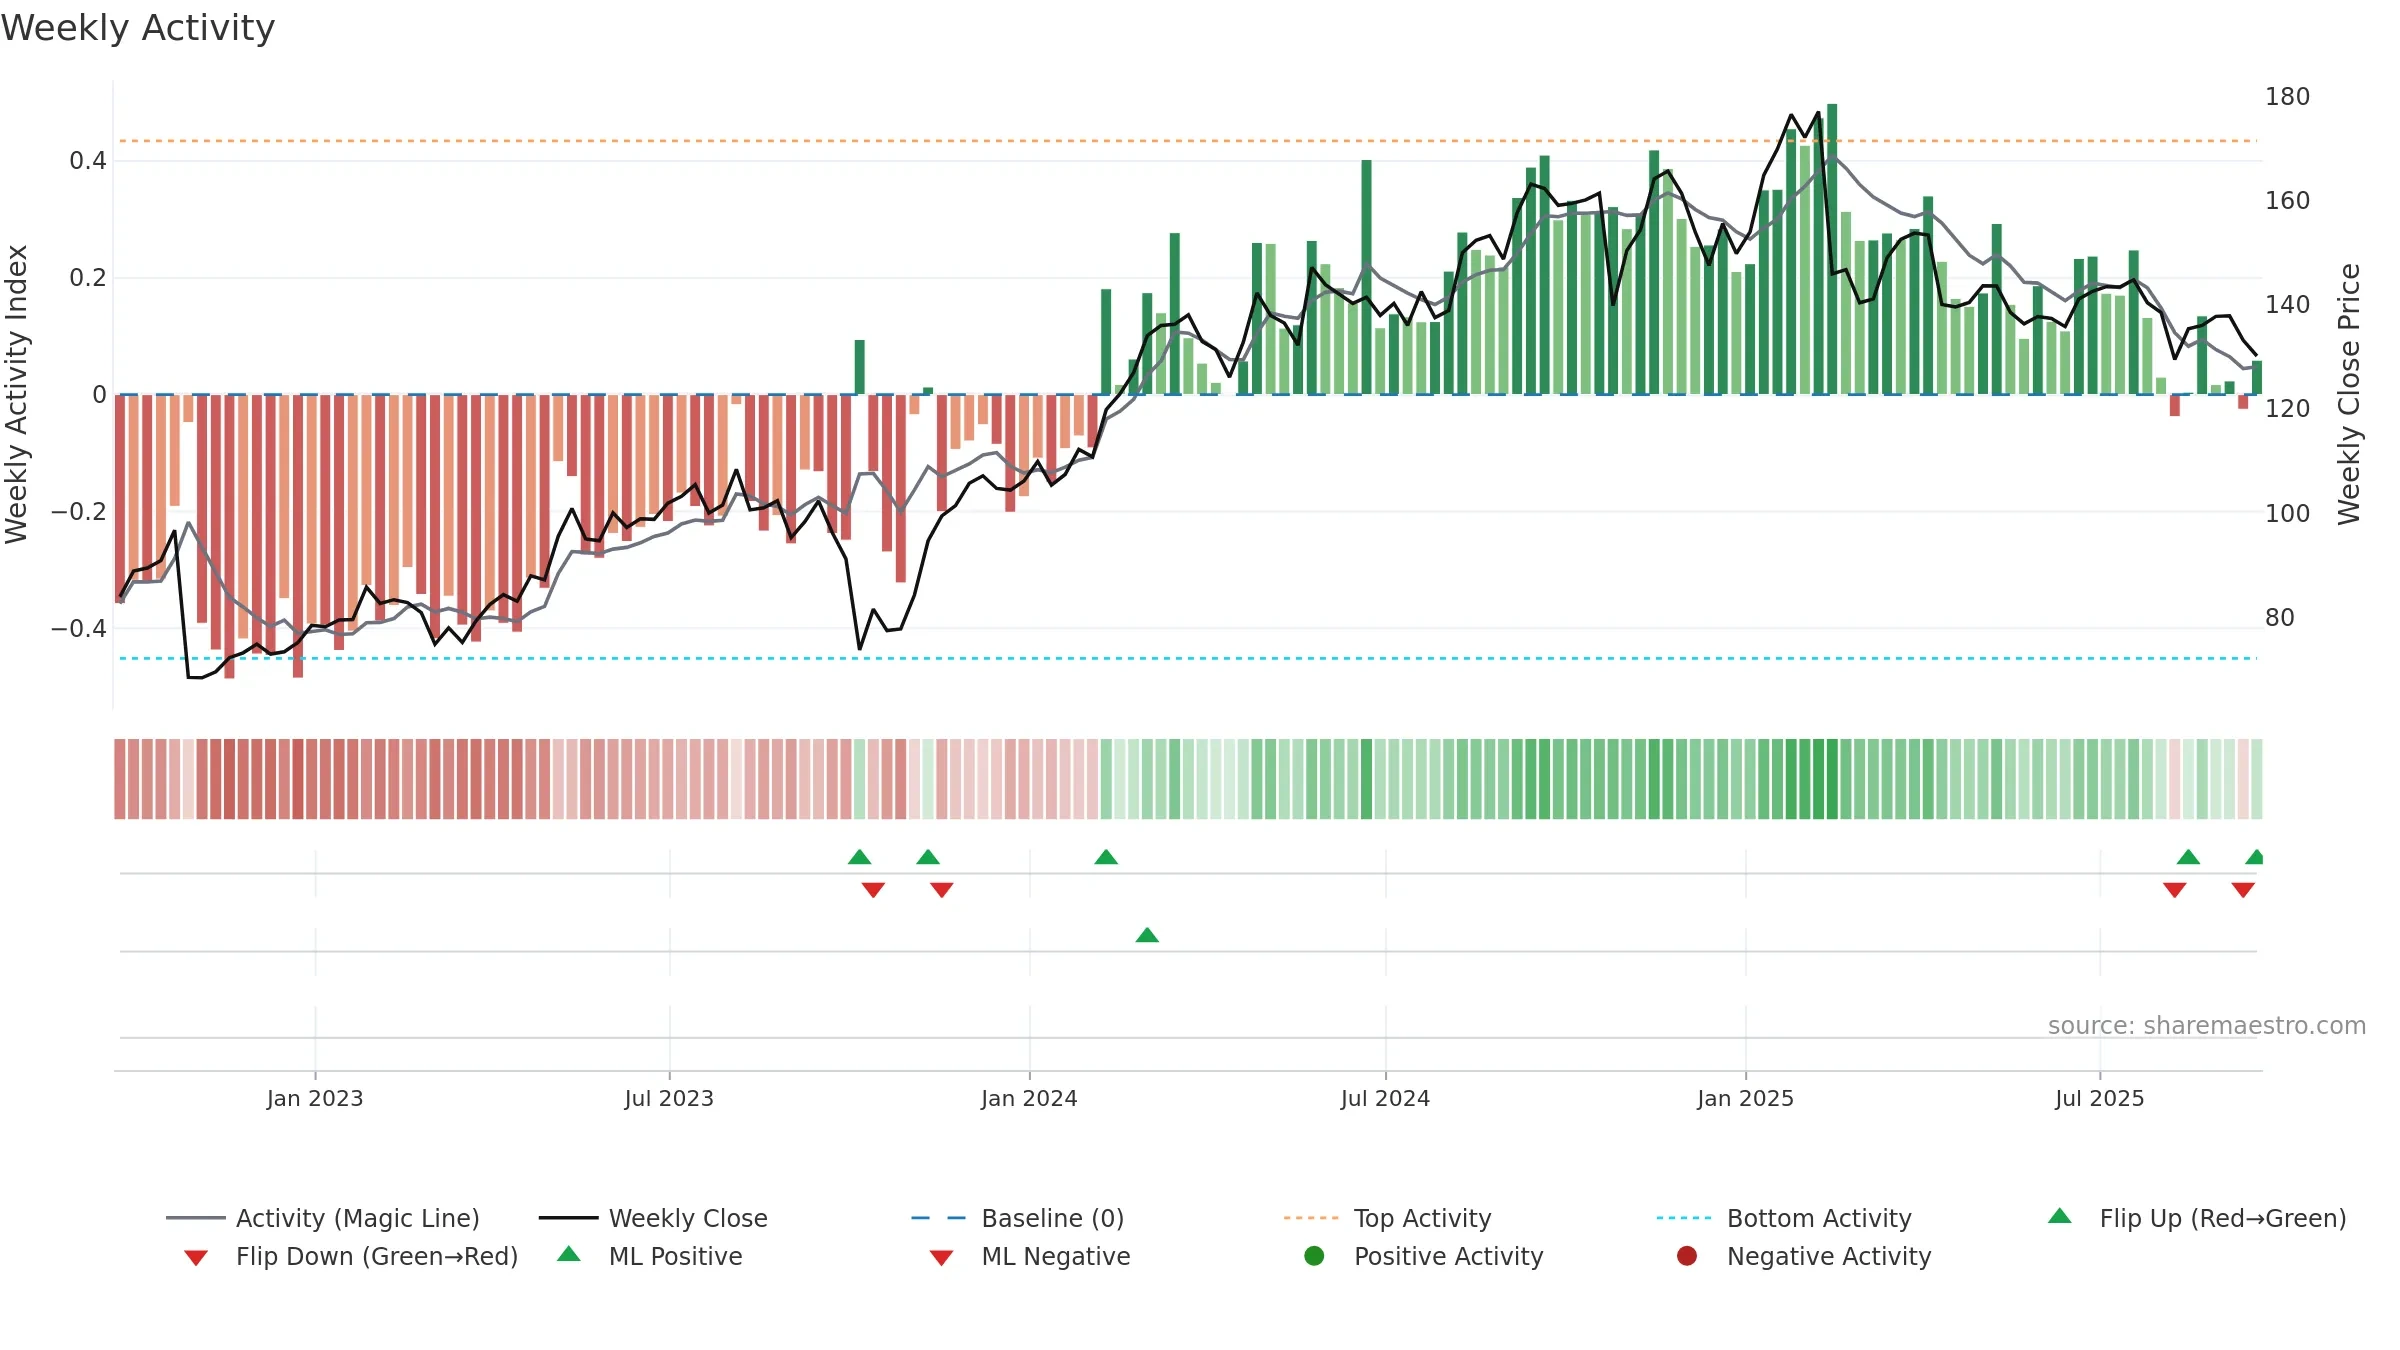Toggle the Activity (Magic Line) legend entry
The height and width of the screenshot is (1350, 2400).
point(322,1218)
